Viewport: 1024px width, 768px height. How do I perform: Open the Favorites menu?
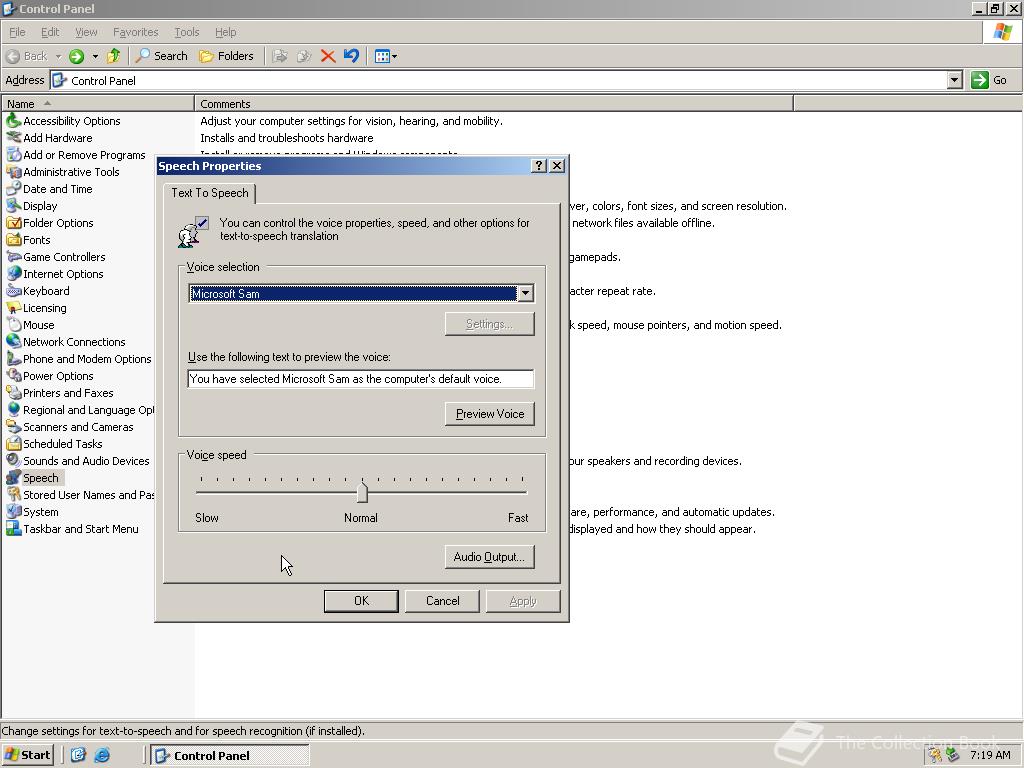click(135, 32)
